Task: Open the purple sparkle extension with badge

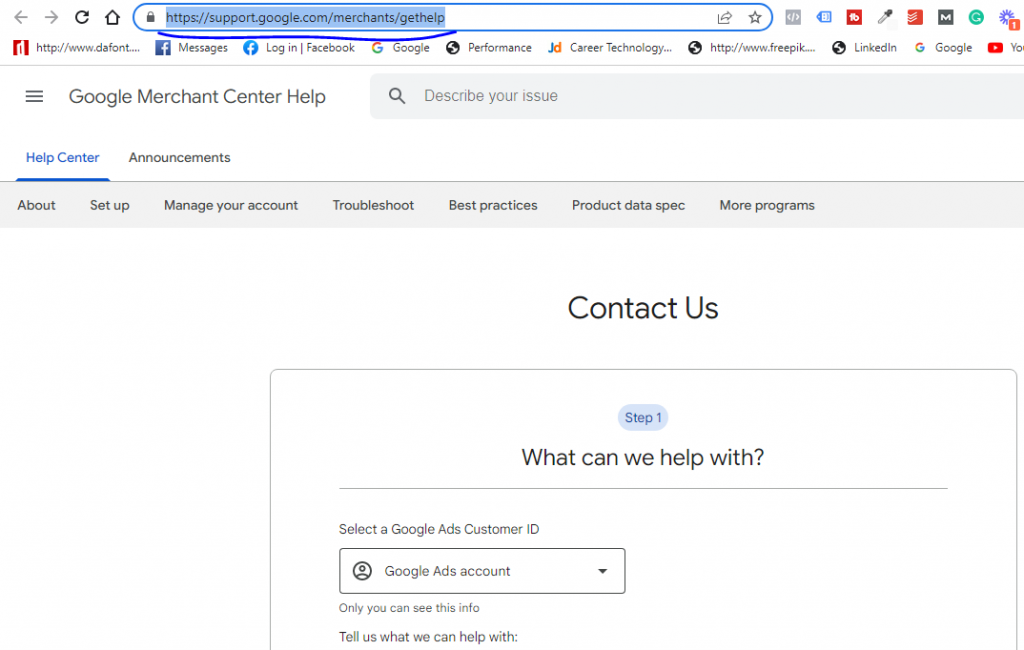Action: click(1008, 19)
